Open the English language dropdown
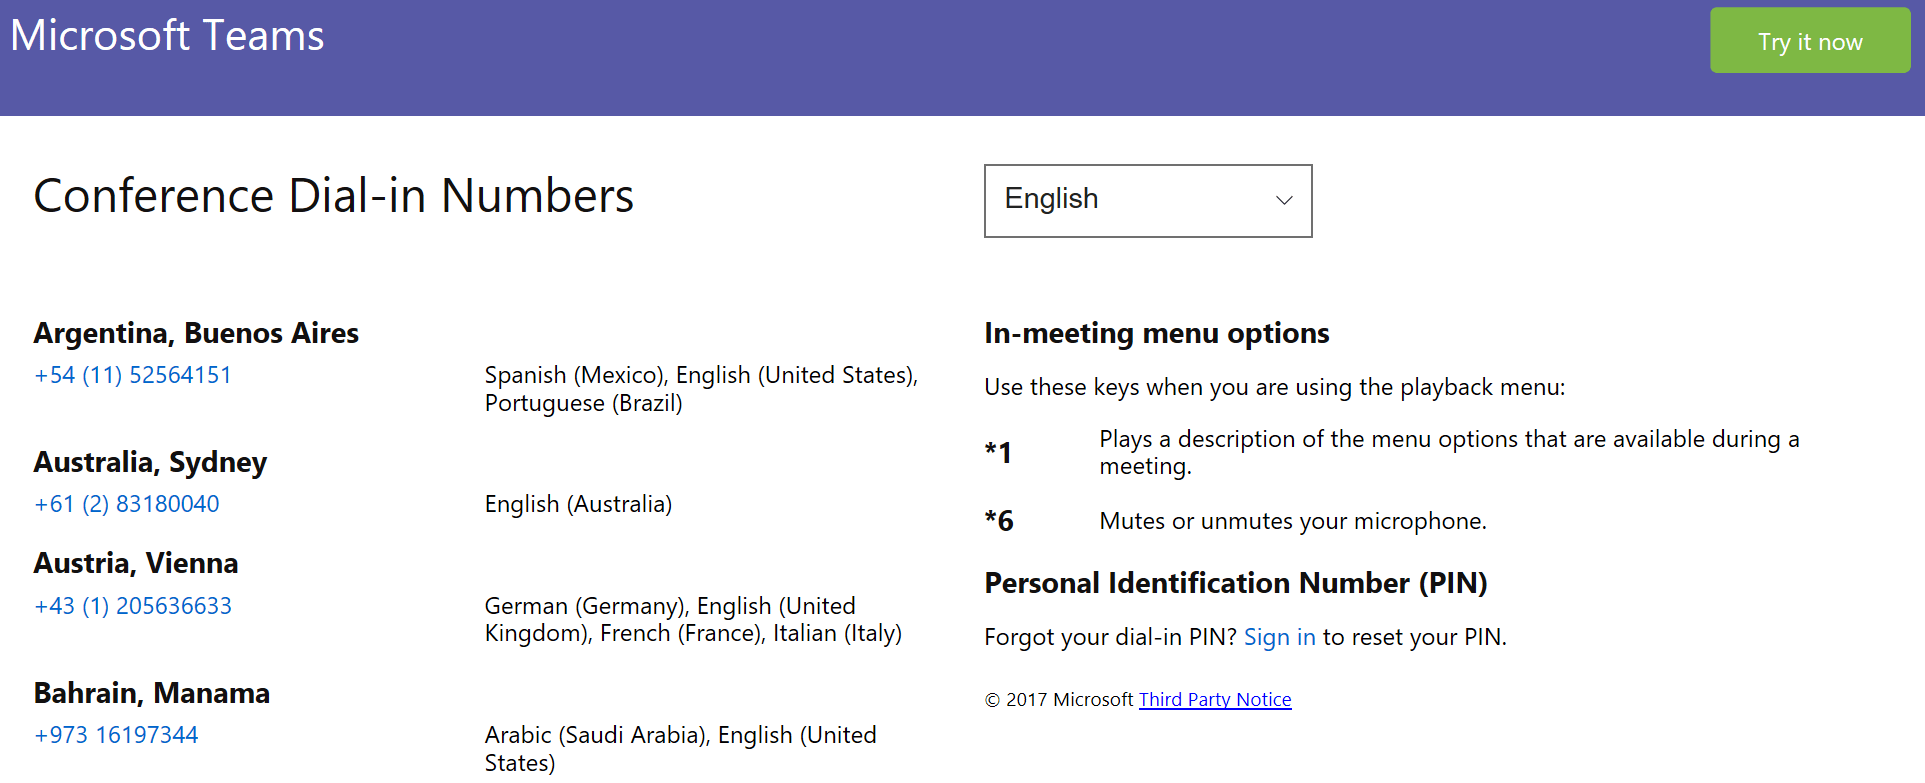Viewport: 1925px width, 783px height. (1148, 200)
